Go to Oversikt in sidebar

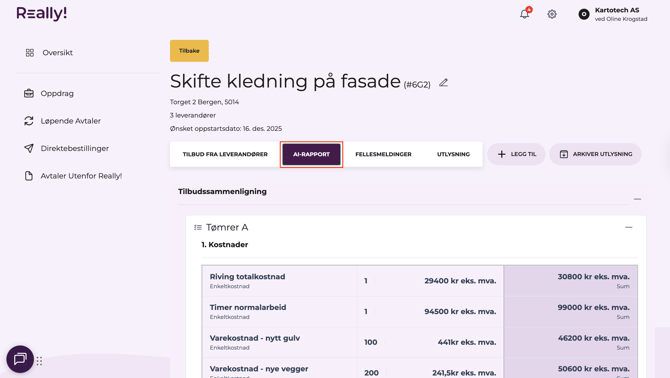click(57, 53)
